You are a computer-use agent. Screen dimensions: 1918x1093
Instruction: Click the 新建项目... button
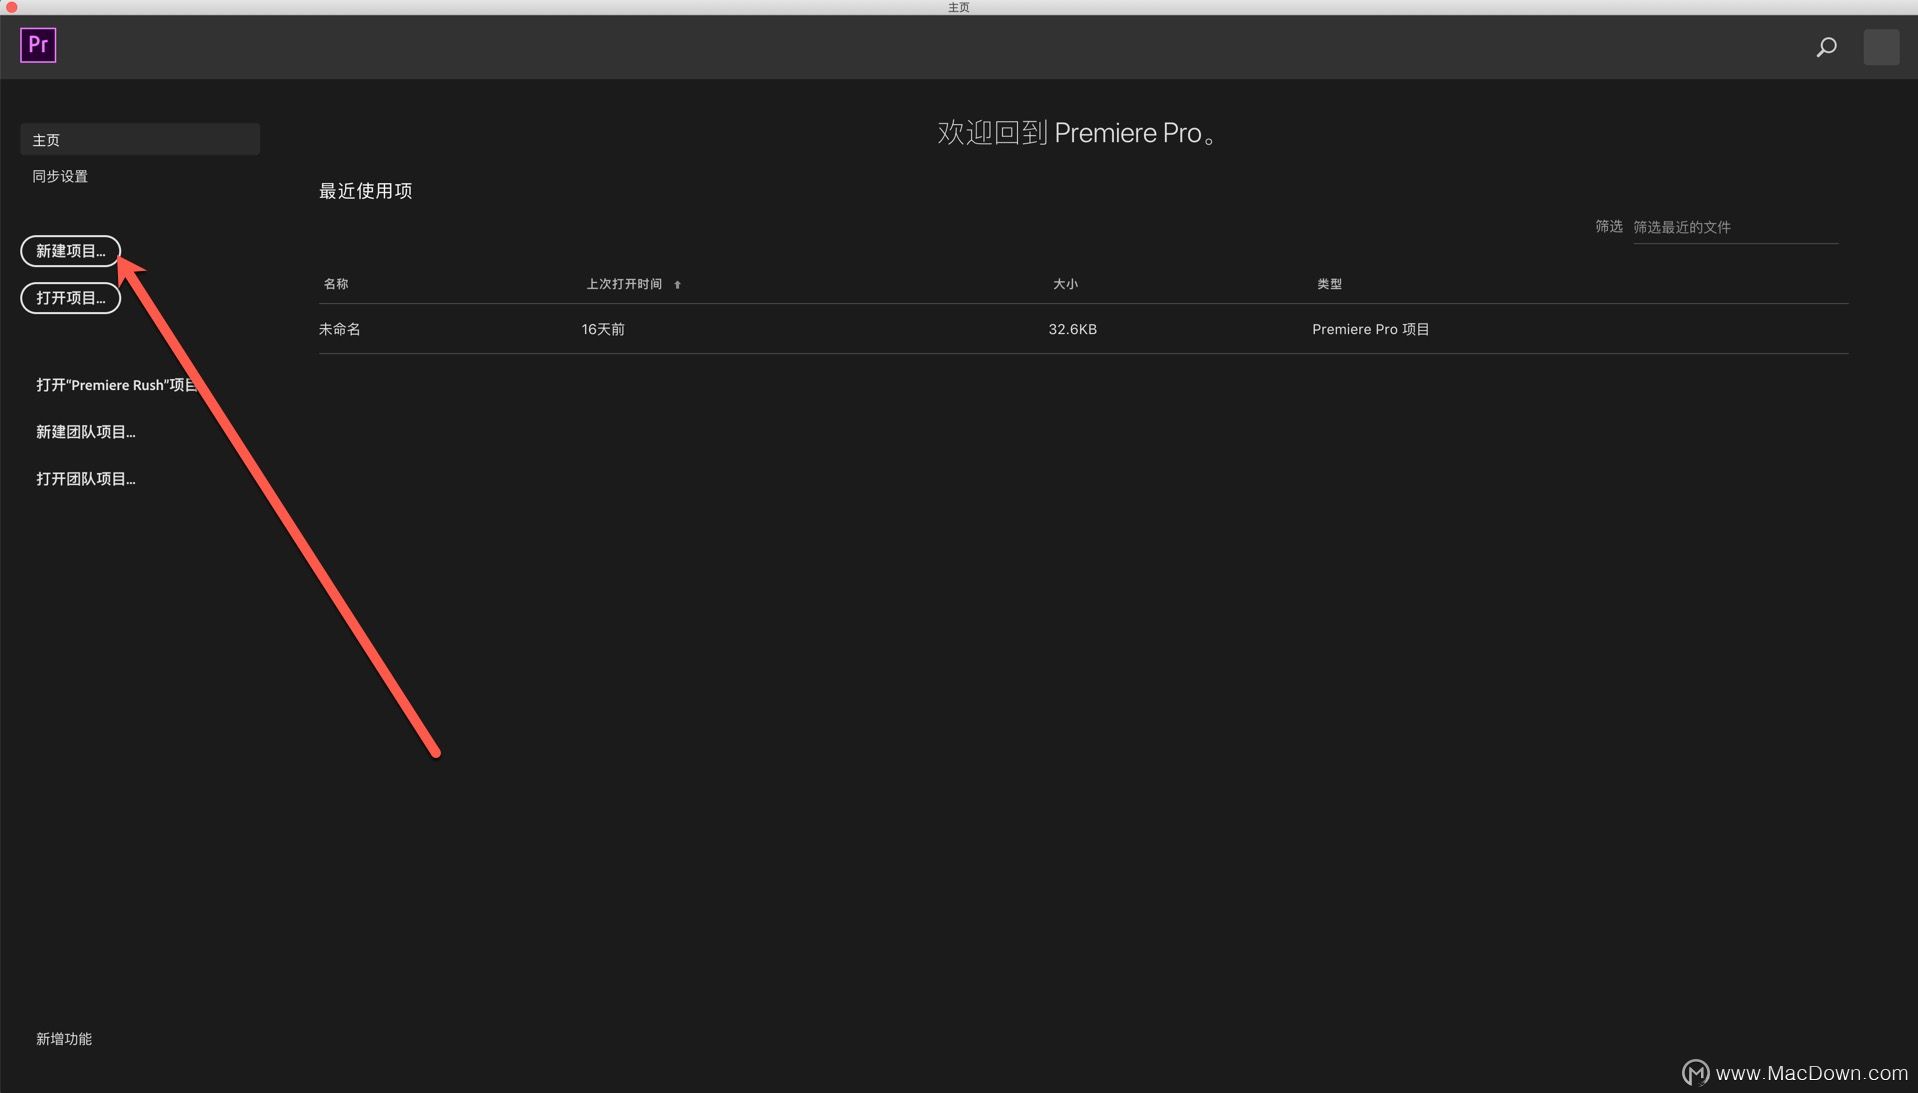pyautogui.click(x=71, y=251)
